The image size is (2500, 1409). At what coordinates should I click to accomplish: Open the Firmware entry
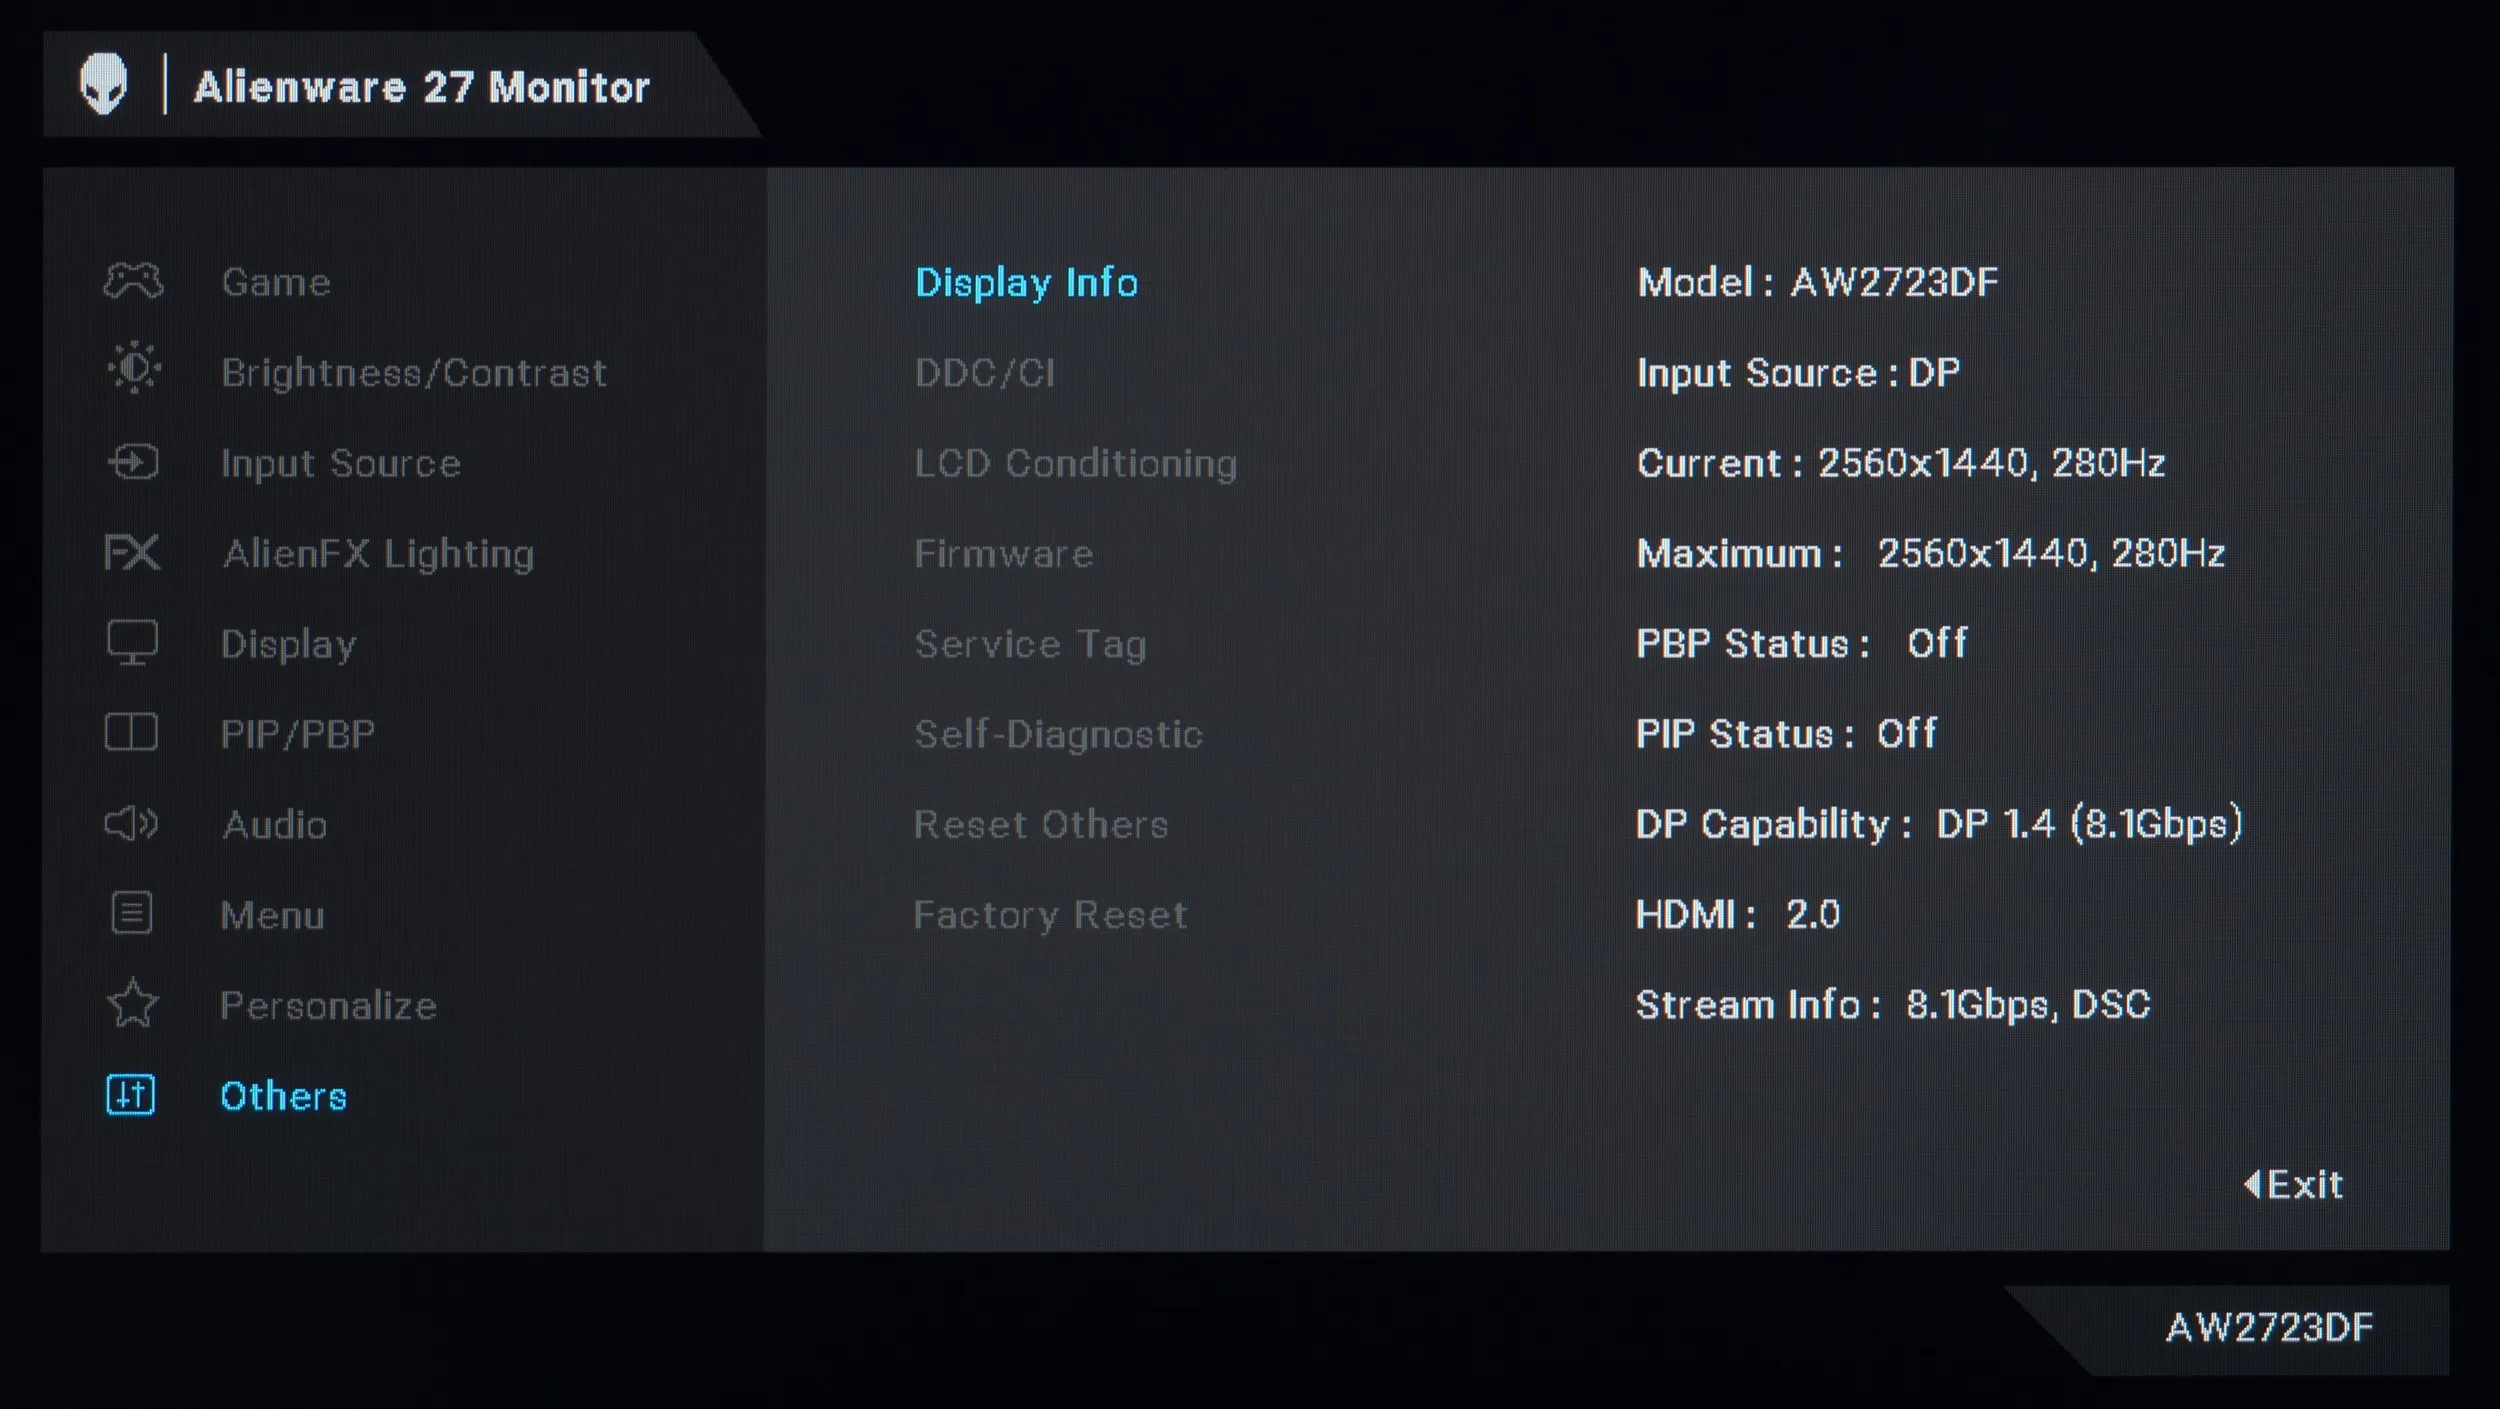pyautogui.click(x=1004, y=554)
